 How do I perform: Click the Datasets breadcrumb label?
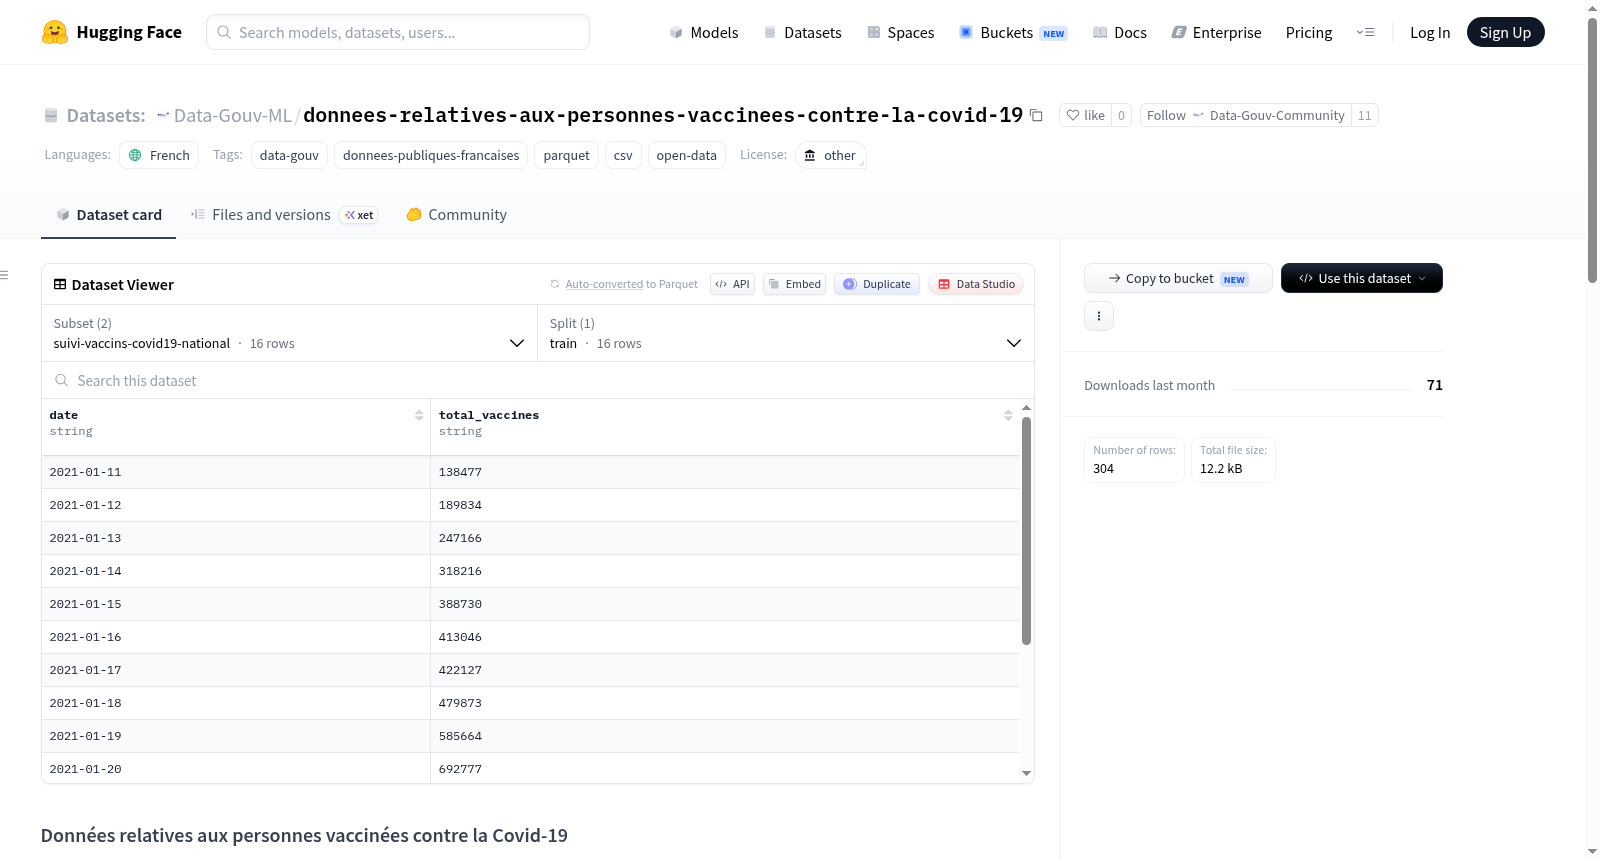coord(106,116)
